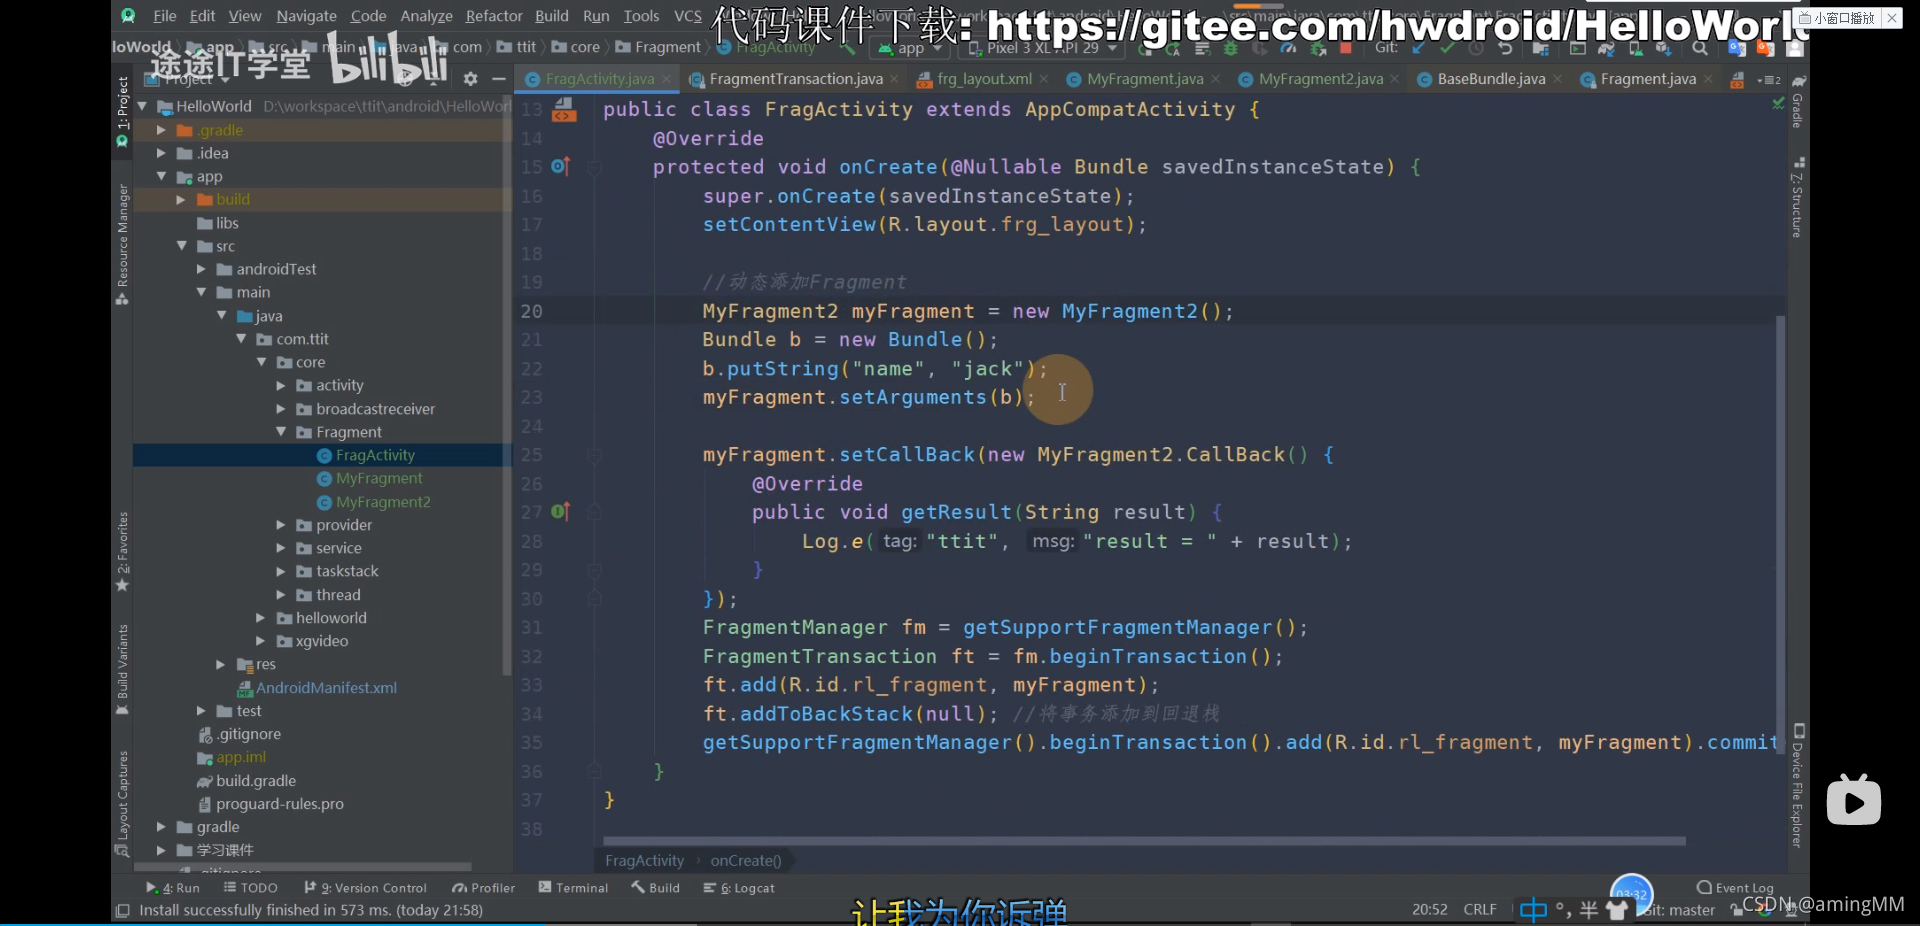
Task: Hide the Project panel with minimize dash
Action: pos(498,79)
